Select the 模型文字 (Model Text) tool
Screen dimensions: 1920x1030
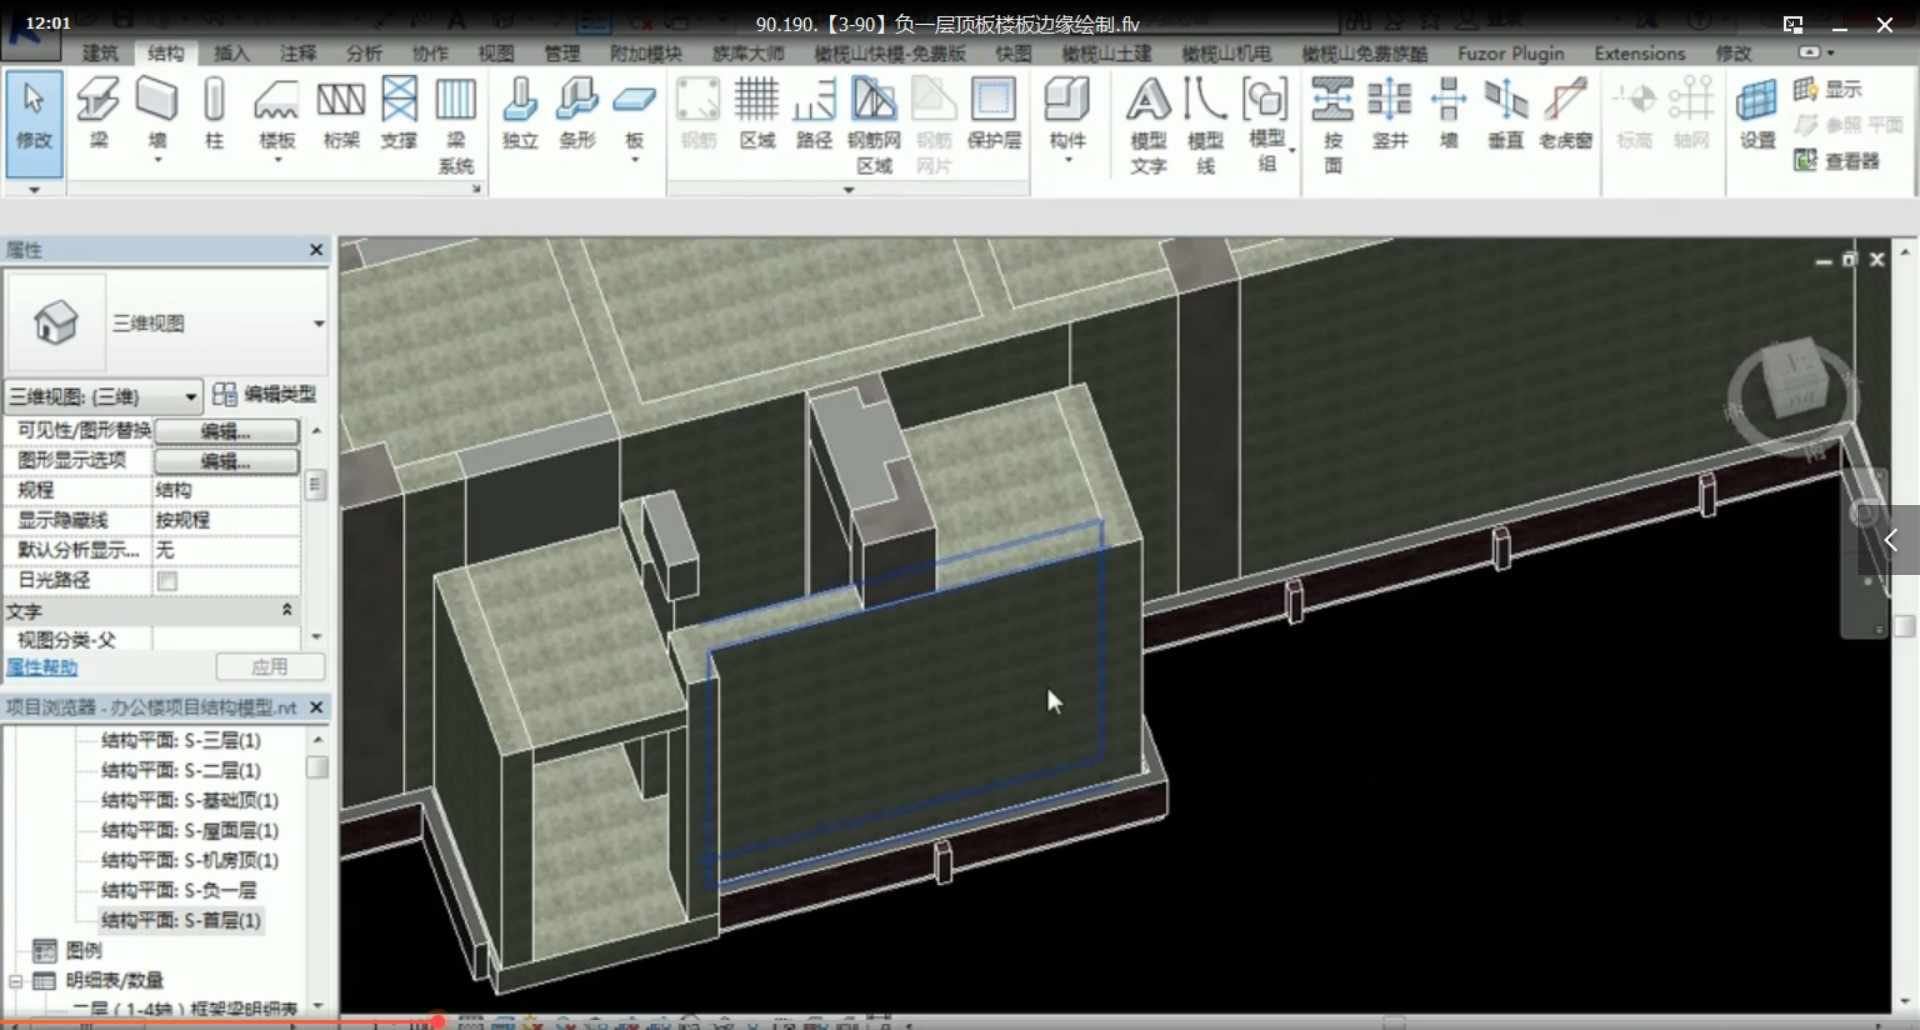(x=1147, y=120)
